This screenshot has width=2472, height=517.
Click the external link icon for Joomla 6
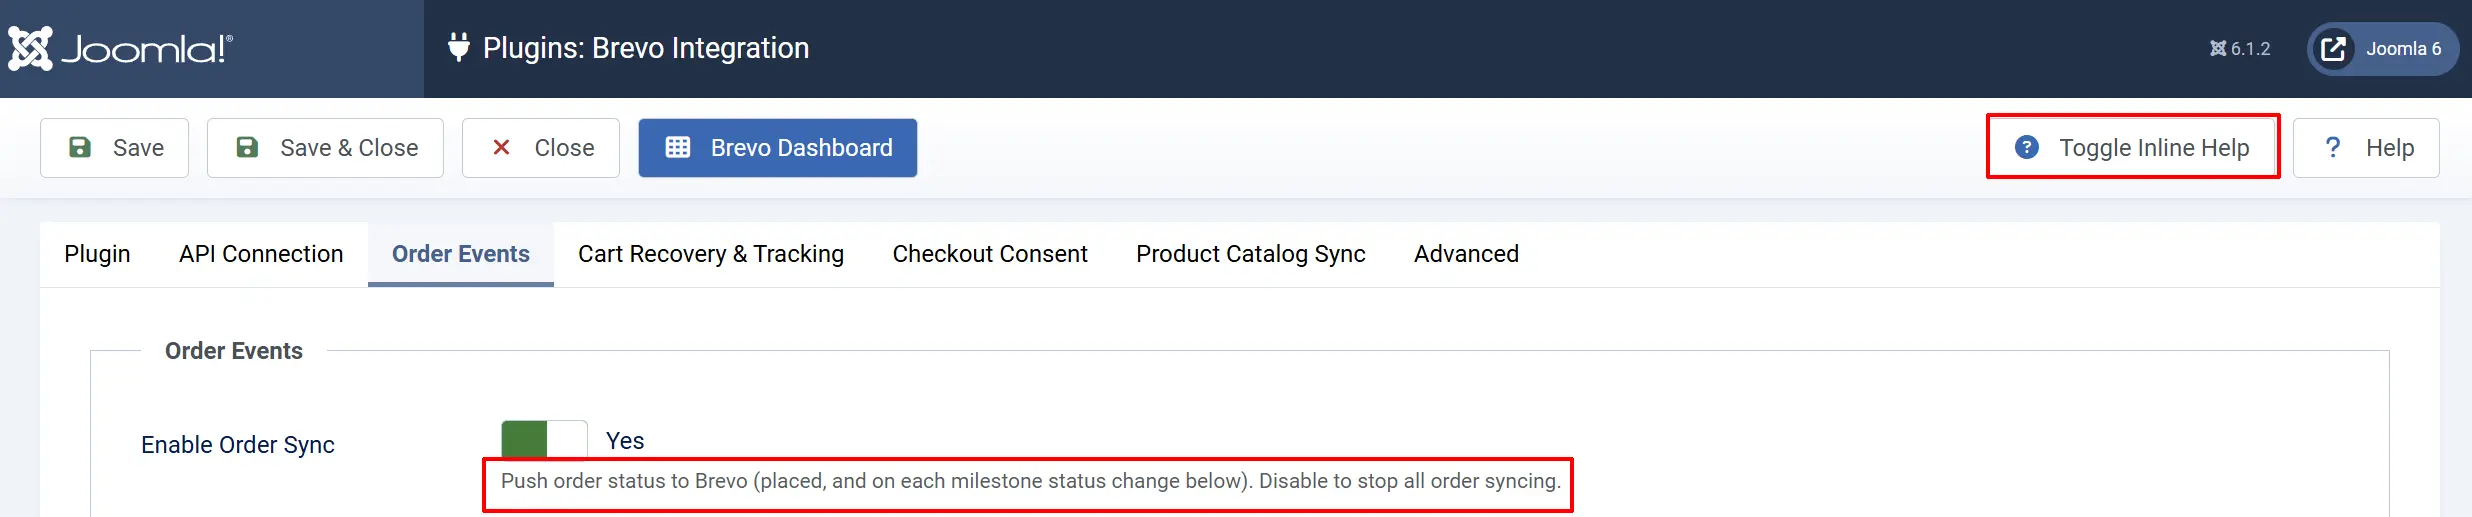point(2333,49)
